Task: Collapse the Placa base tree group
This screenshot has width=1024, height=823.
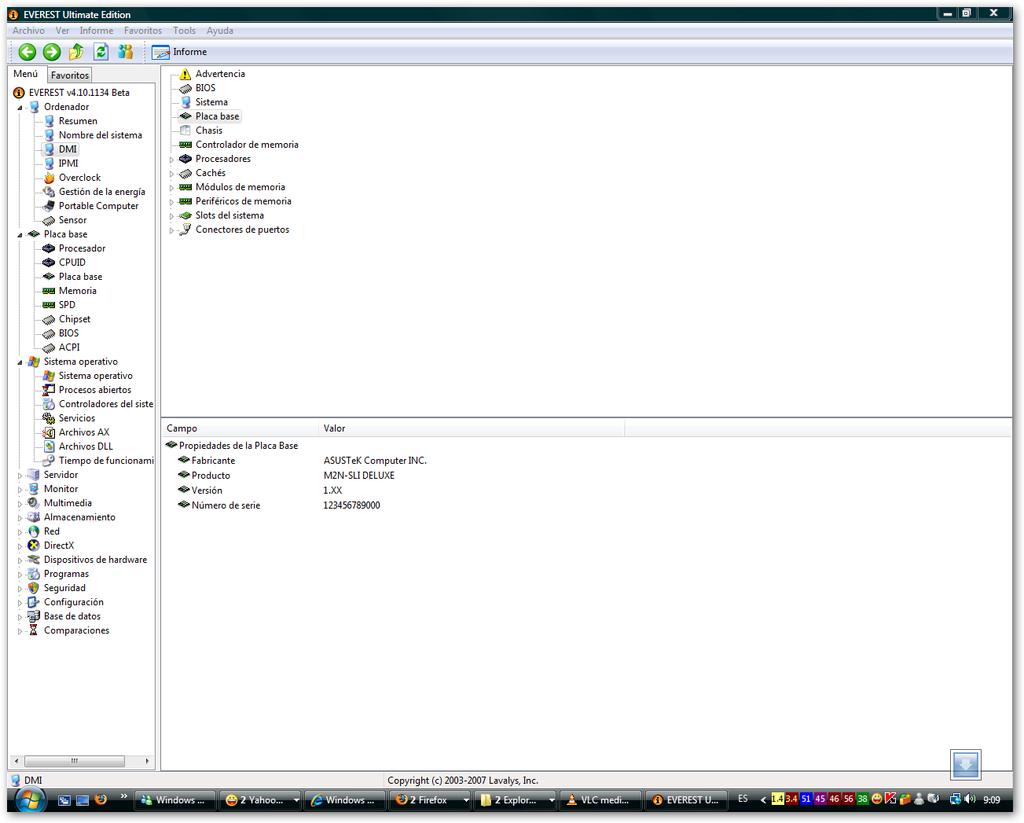Action: [20, 234]
